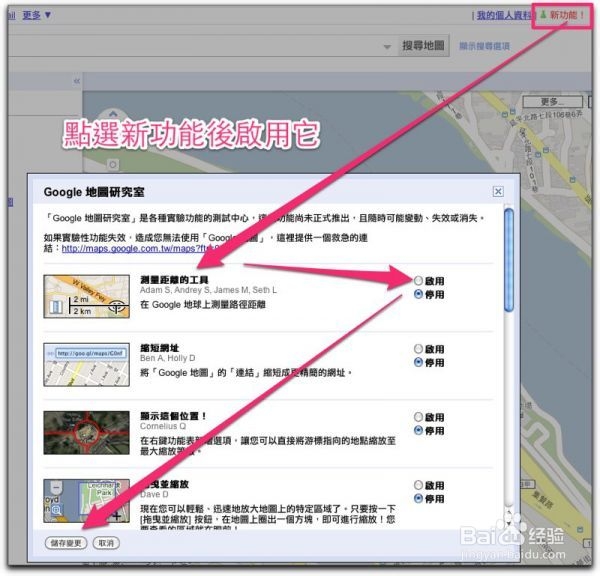Click the green flask icon beside 新功能
This screenshot has width=600, height=576.
click(x=543, y=15)
